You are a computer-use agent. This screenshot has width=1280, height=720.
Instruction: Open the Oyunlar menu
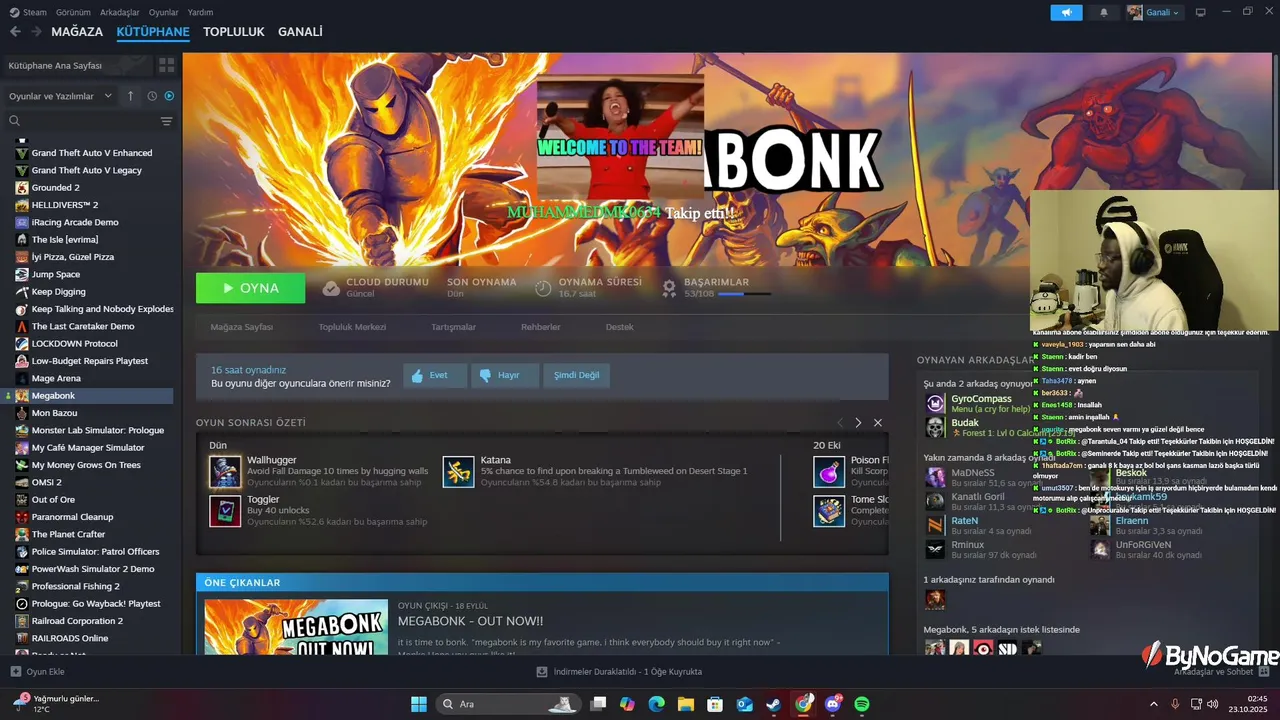pos(164,12)
